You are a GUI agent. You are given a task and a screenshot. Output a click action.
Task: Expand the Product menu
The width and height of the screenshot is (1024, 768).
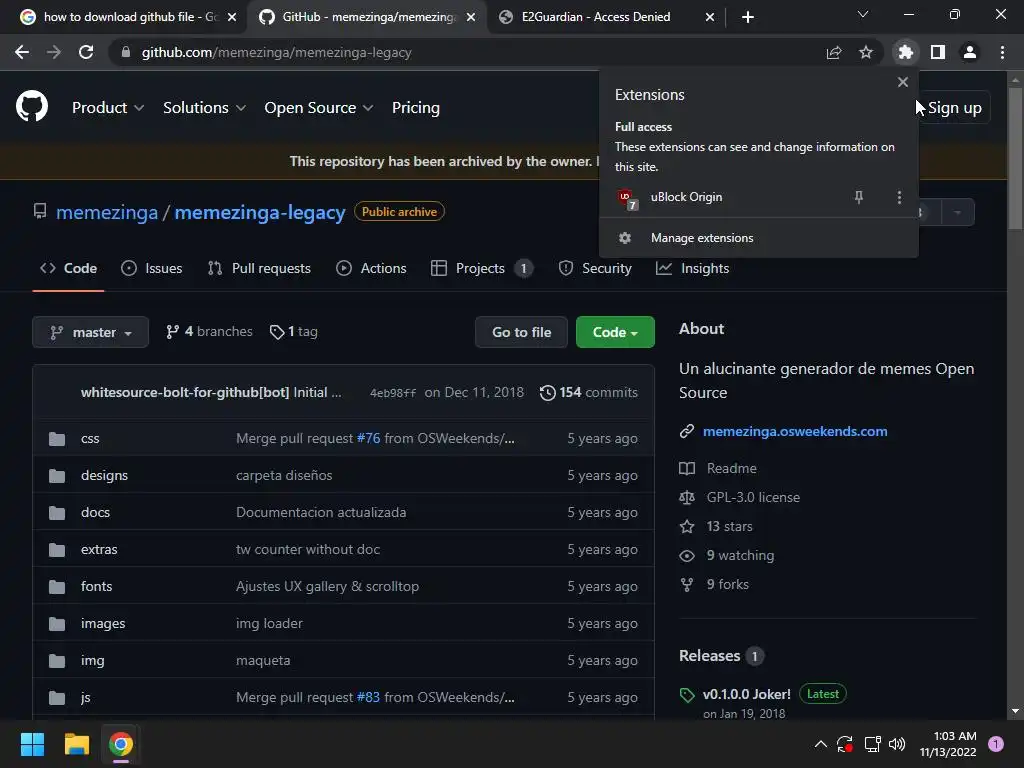click(x=108, y=108)
